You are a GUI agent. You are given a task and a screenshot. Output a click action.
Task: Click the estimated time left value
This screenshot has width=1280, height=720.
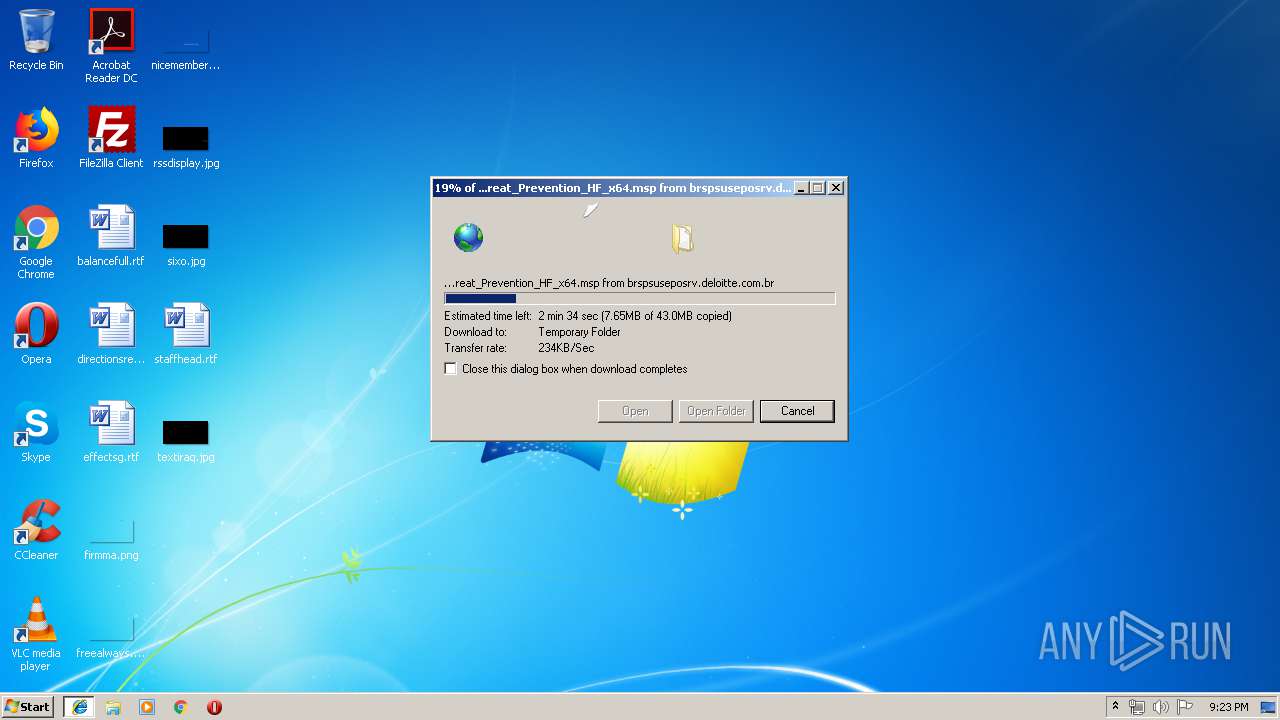tap(635, 316)
